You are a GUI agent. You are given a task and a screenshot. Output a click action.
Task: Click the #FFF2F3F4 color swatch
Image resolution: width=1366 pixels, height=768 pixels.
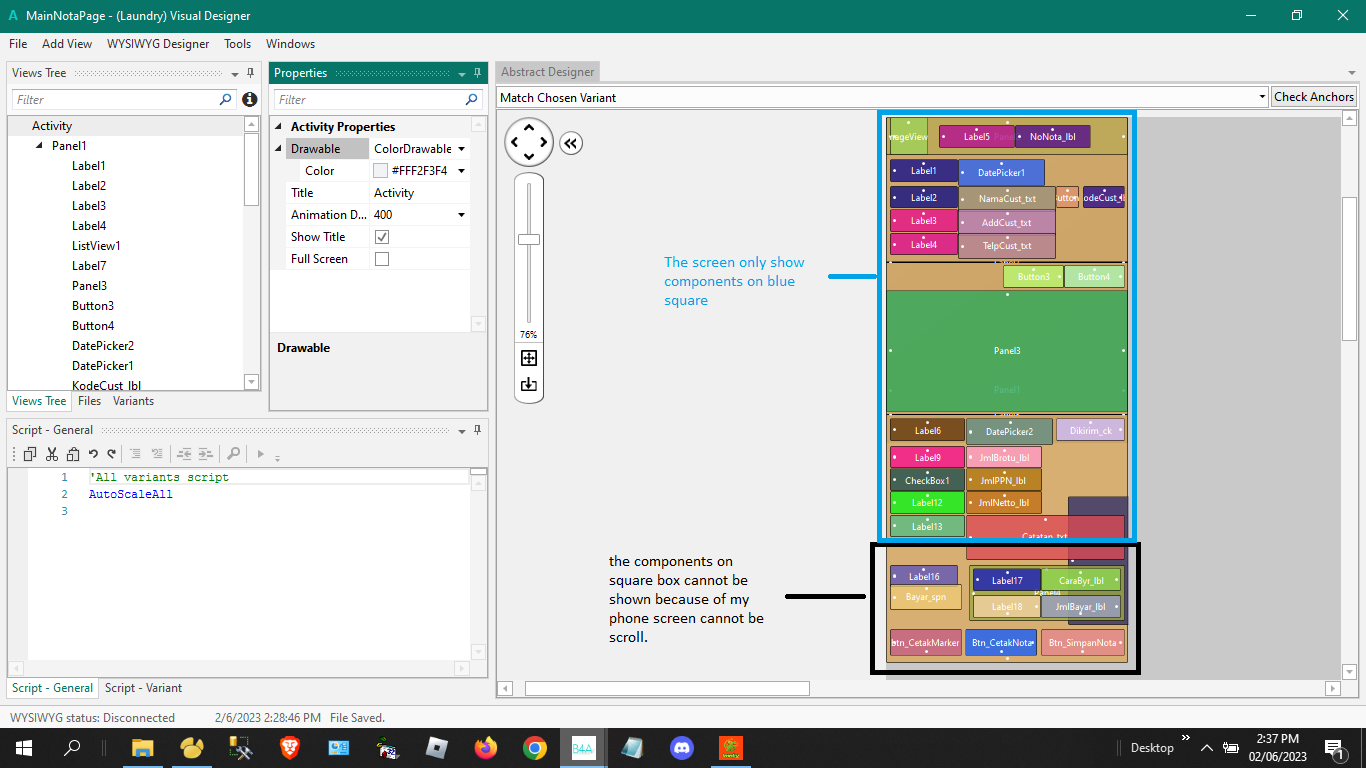pyautogui.click(x=380, y=171)
